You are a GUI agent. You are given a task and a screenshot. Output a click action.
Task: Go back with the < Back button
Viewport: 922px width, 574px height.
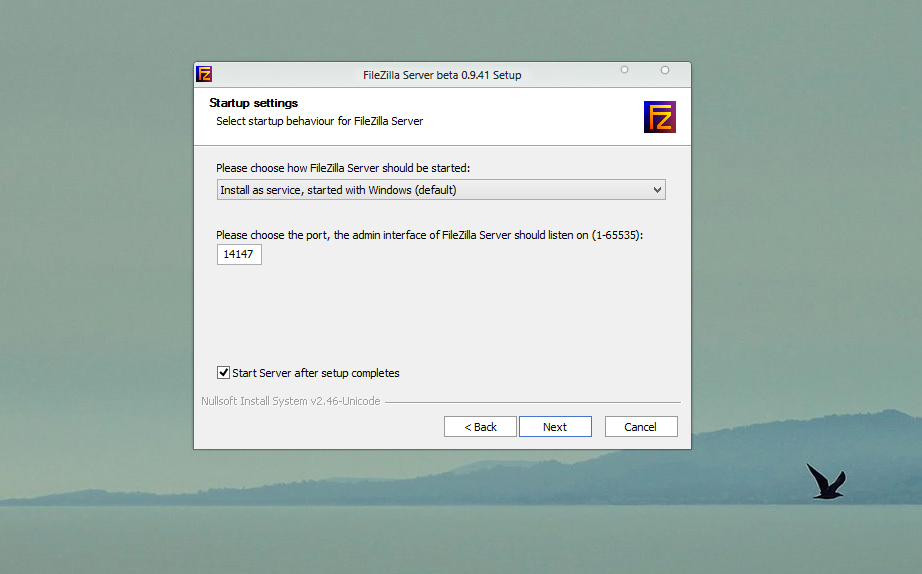pyautogui.click(x=480, y=427)
